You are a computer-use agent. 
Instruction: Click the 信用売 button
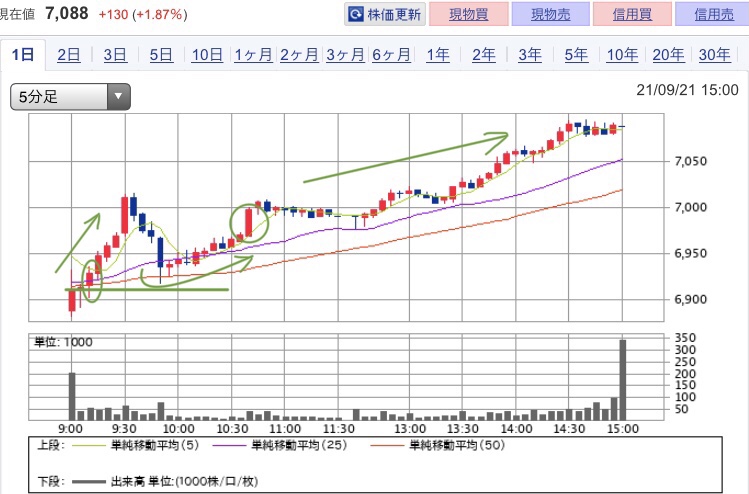(x=713, y=14)
